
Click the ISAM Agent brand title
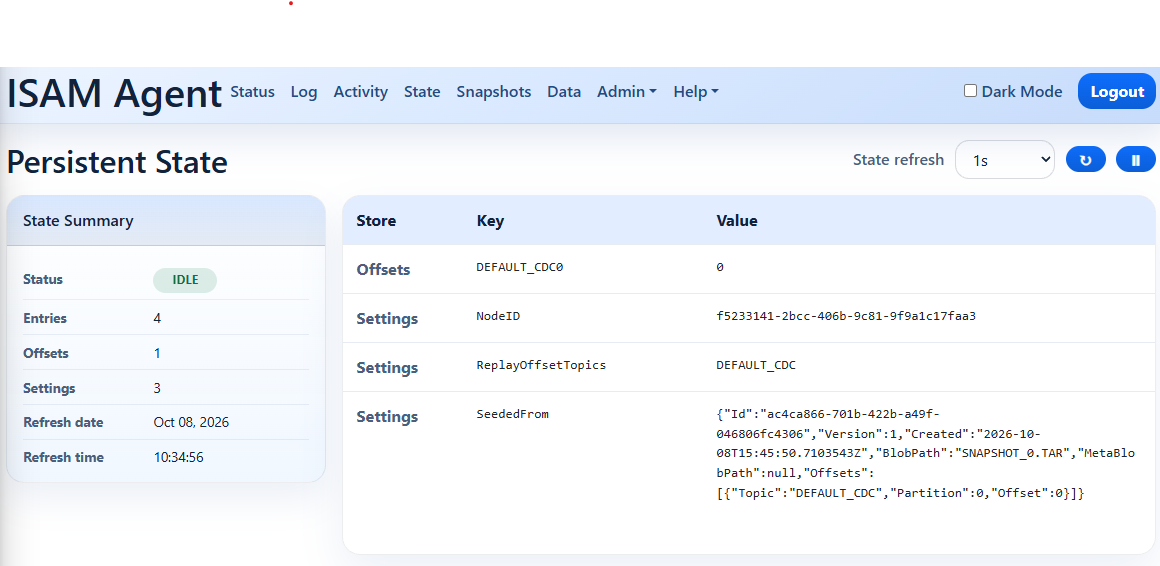tap(115, 94)
